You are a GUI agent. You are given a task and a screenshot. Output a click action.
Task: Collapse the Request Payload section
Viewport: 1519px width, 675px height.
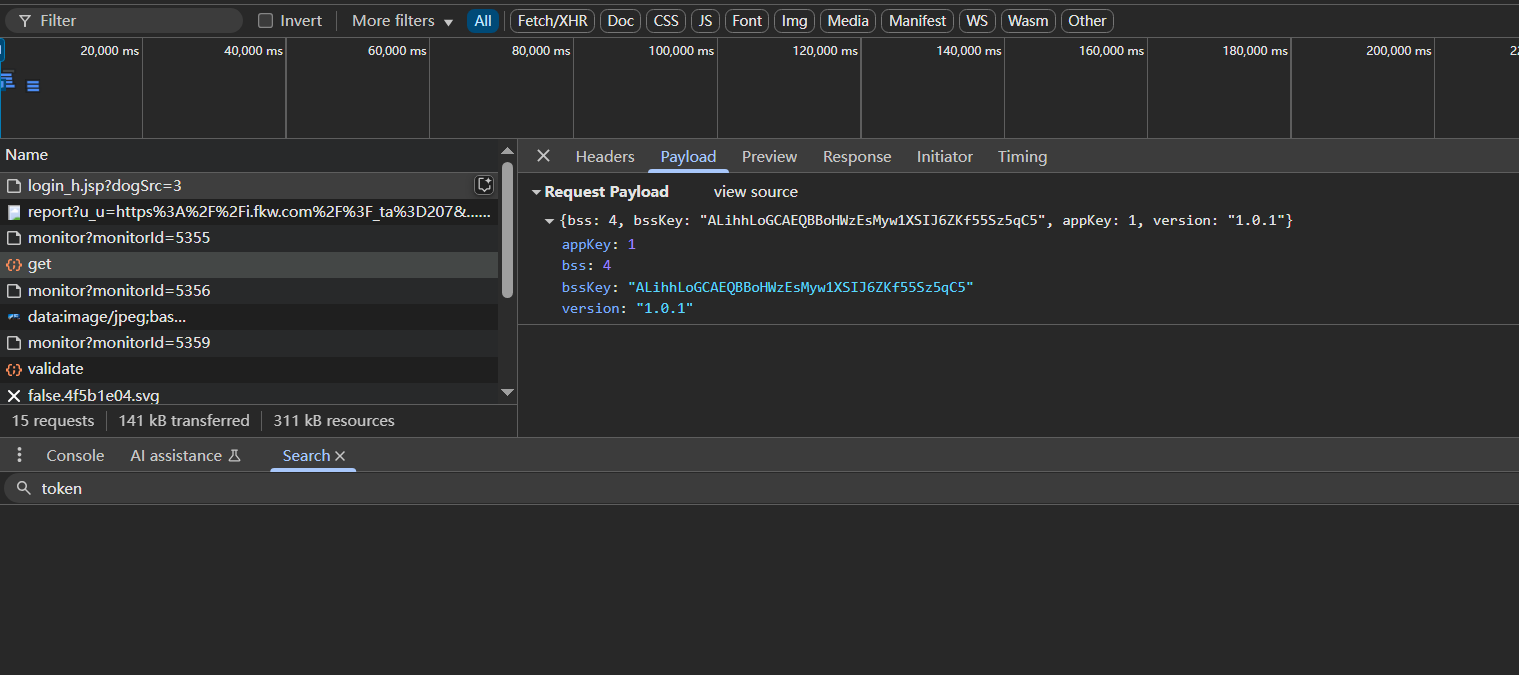[x=537, y=192]
